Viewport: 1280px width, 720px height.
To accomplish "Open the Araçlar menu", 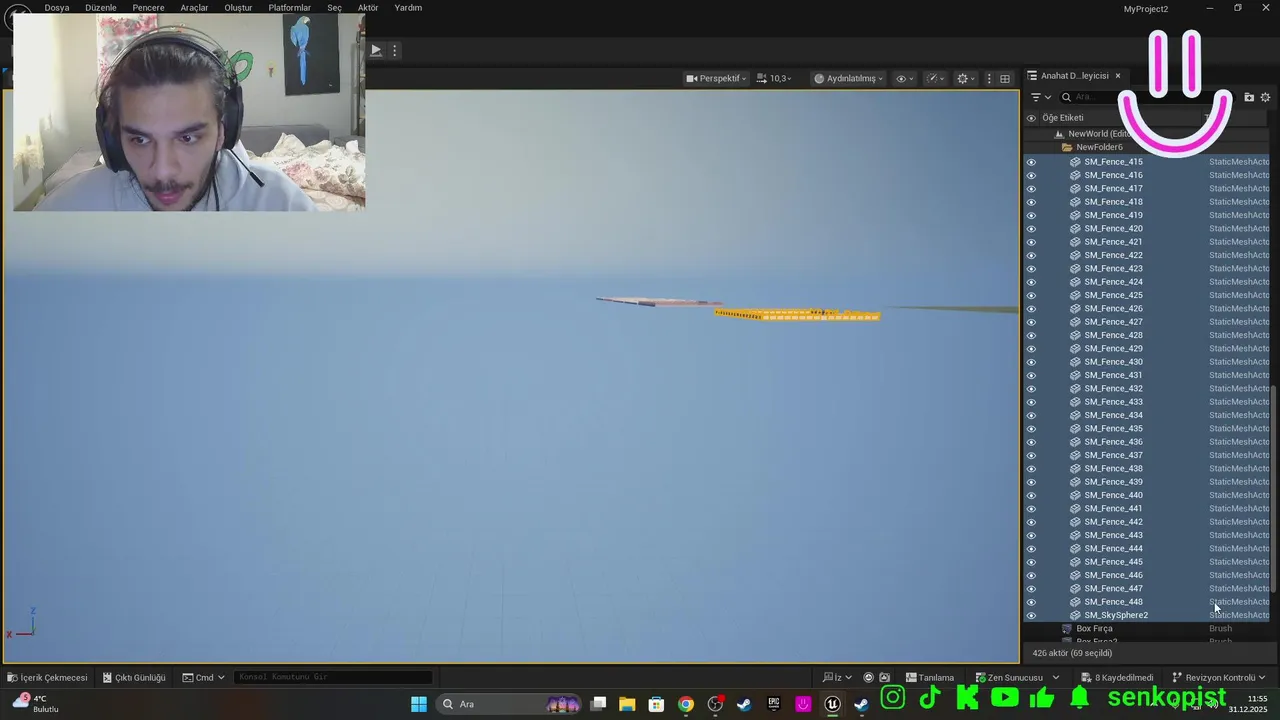I will pos(194,8).
